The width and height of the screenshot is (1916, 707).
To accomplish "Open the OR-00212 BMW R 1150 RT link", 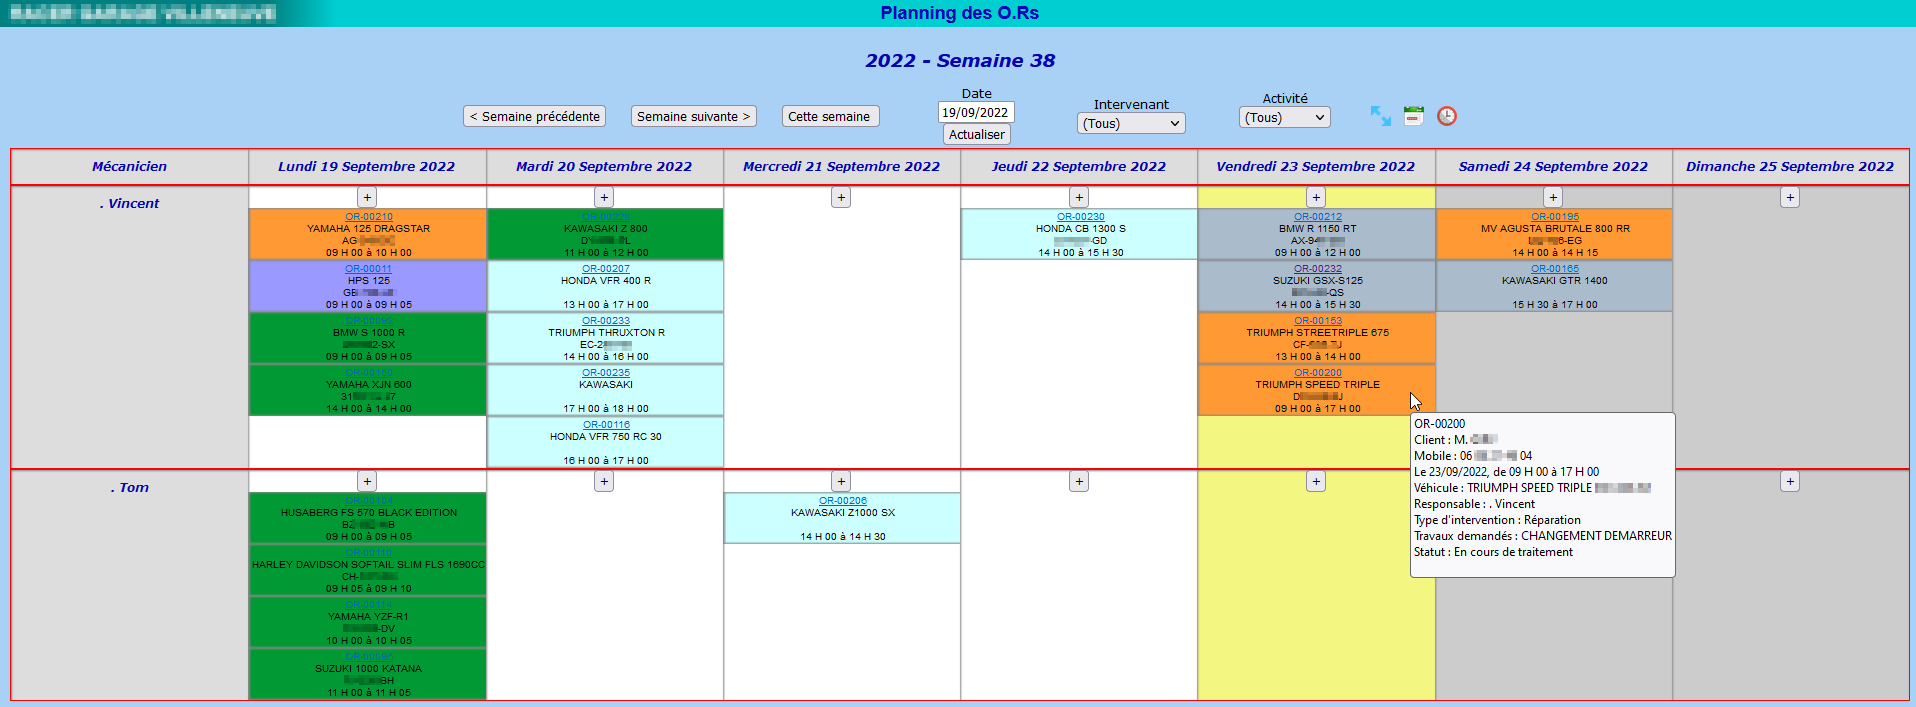I will click(x=1317, y=217).
